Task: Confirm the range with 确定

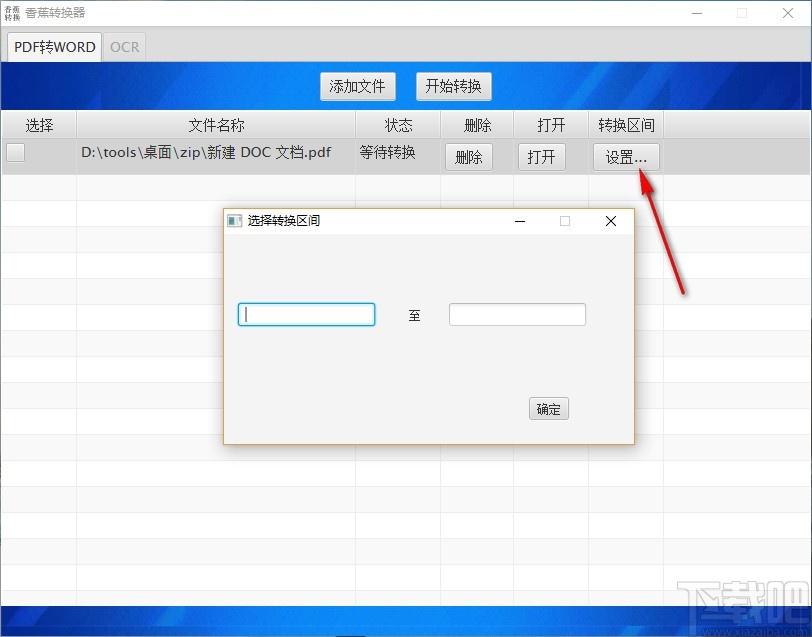Action: (549, 409)
